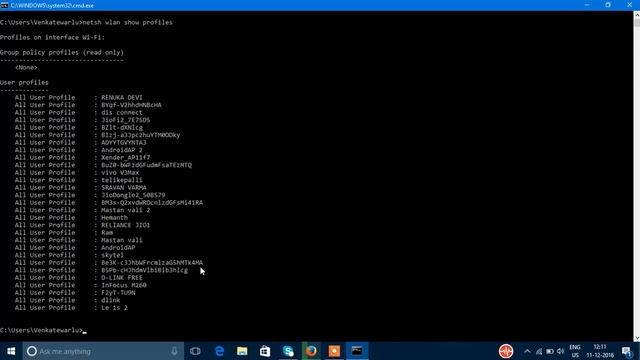This screenshot has height=360, width=640.
Task: Click the cmd.exe window title bar icon
Action: (4, 5)
